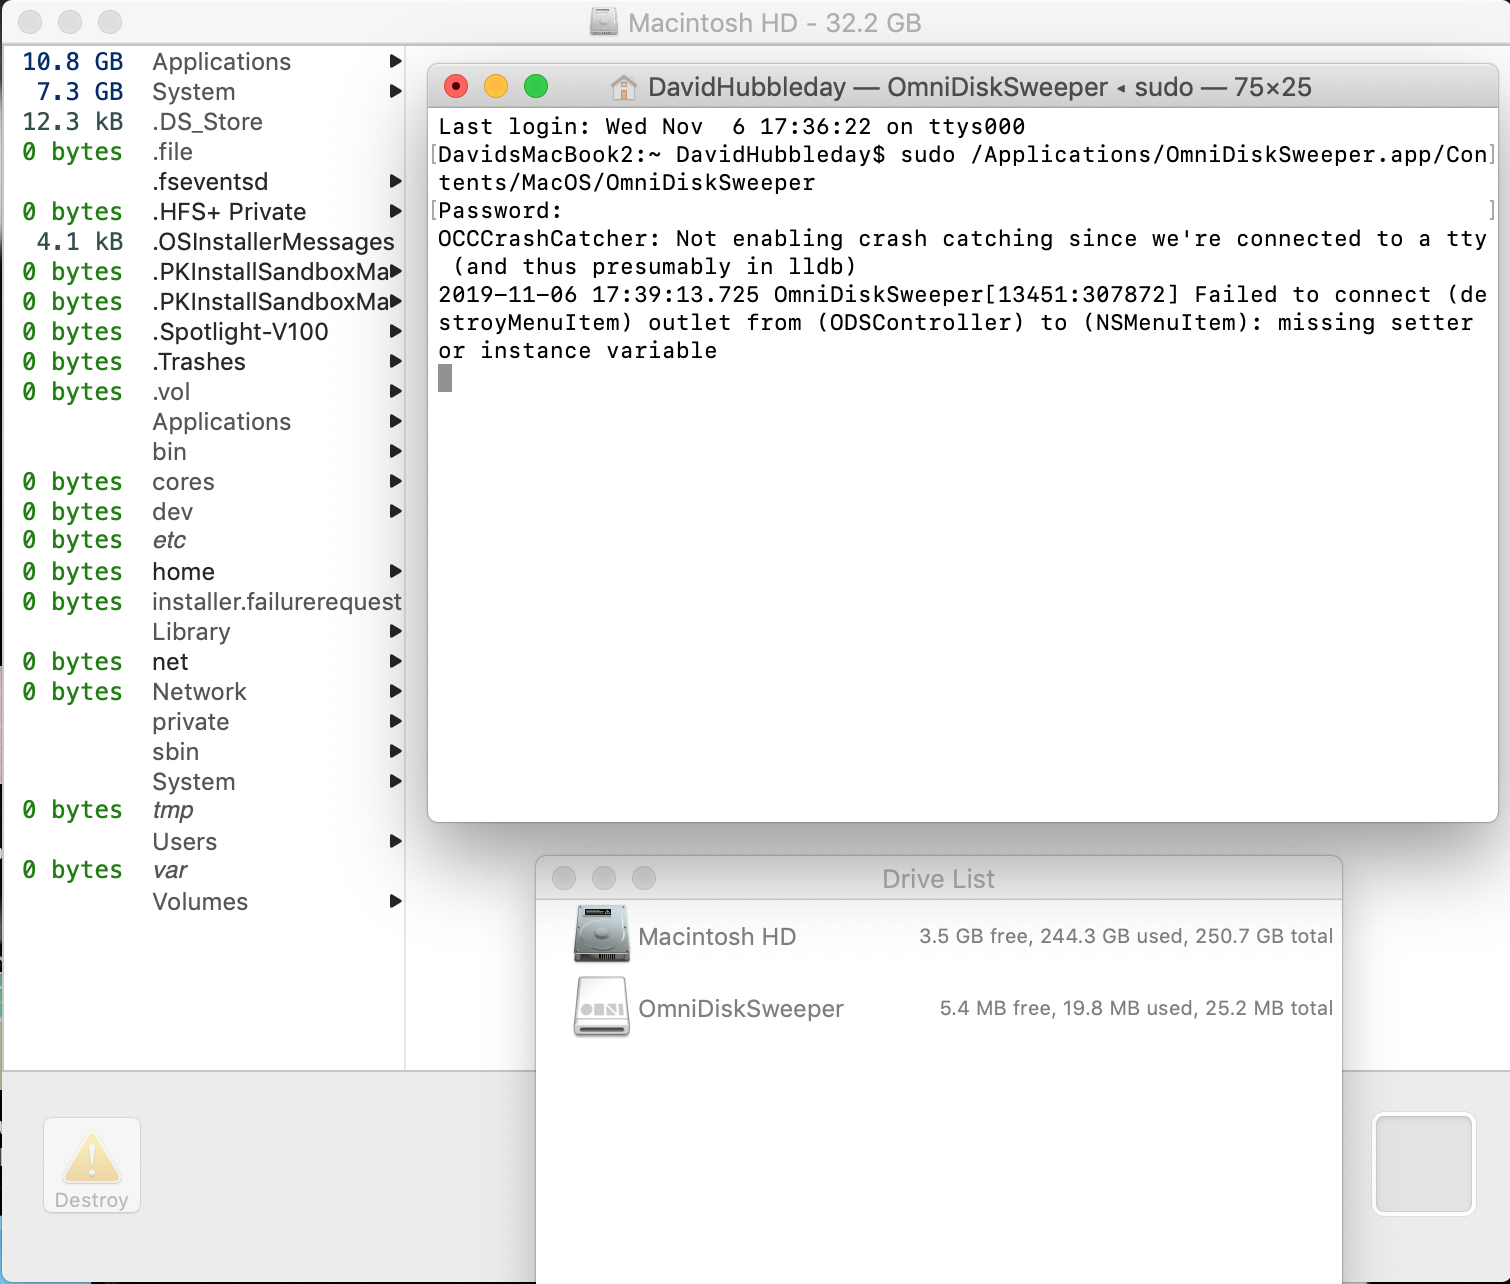1510x1284 pixels.
Task: Select the private folder row
Action: tap(204, 721)
